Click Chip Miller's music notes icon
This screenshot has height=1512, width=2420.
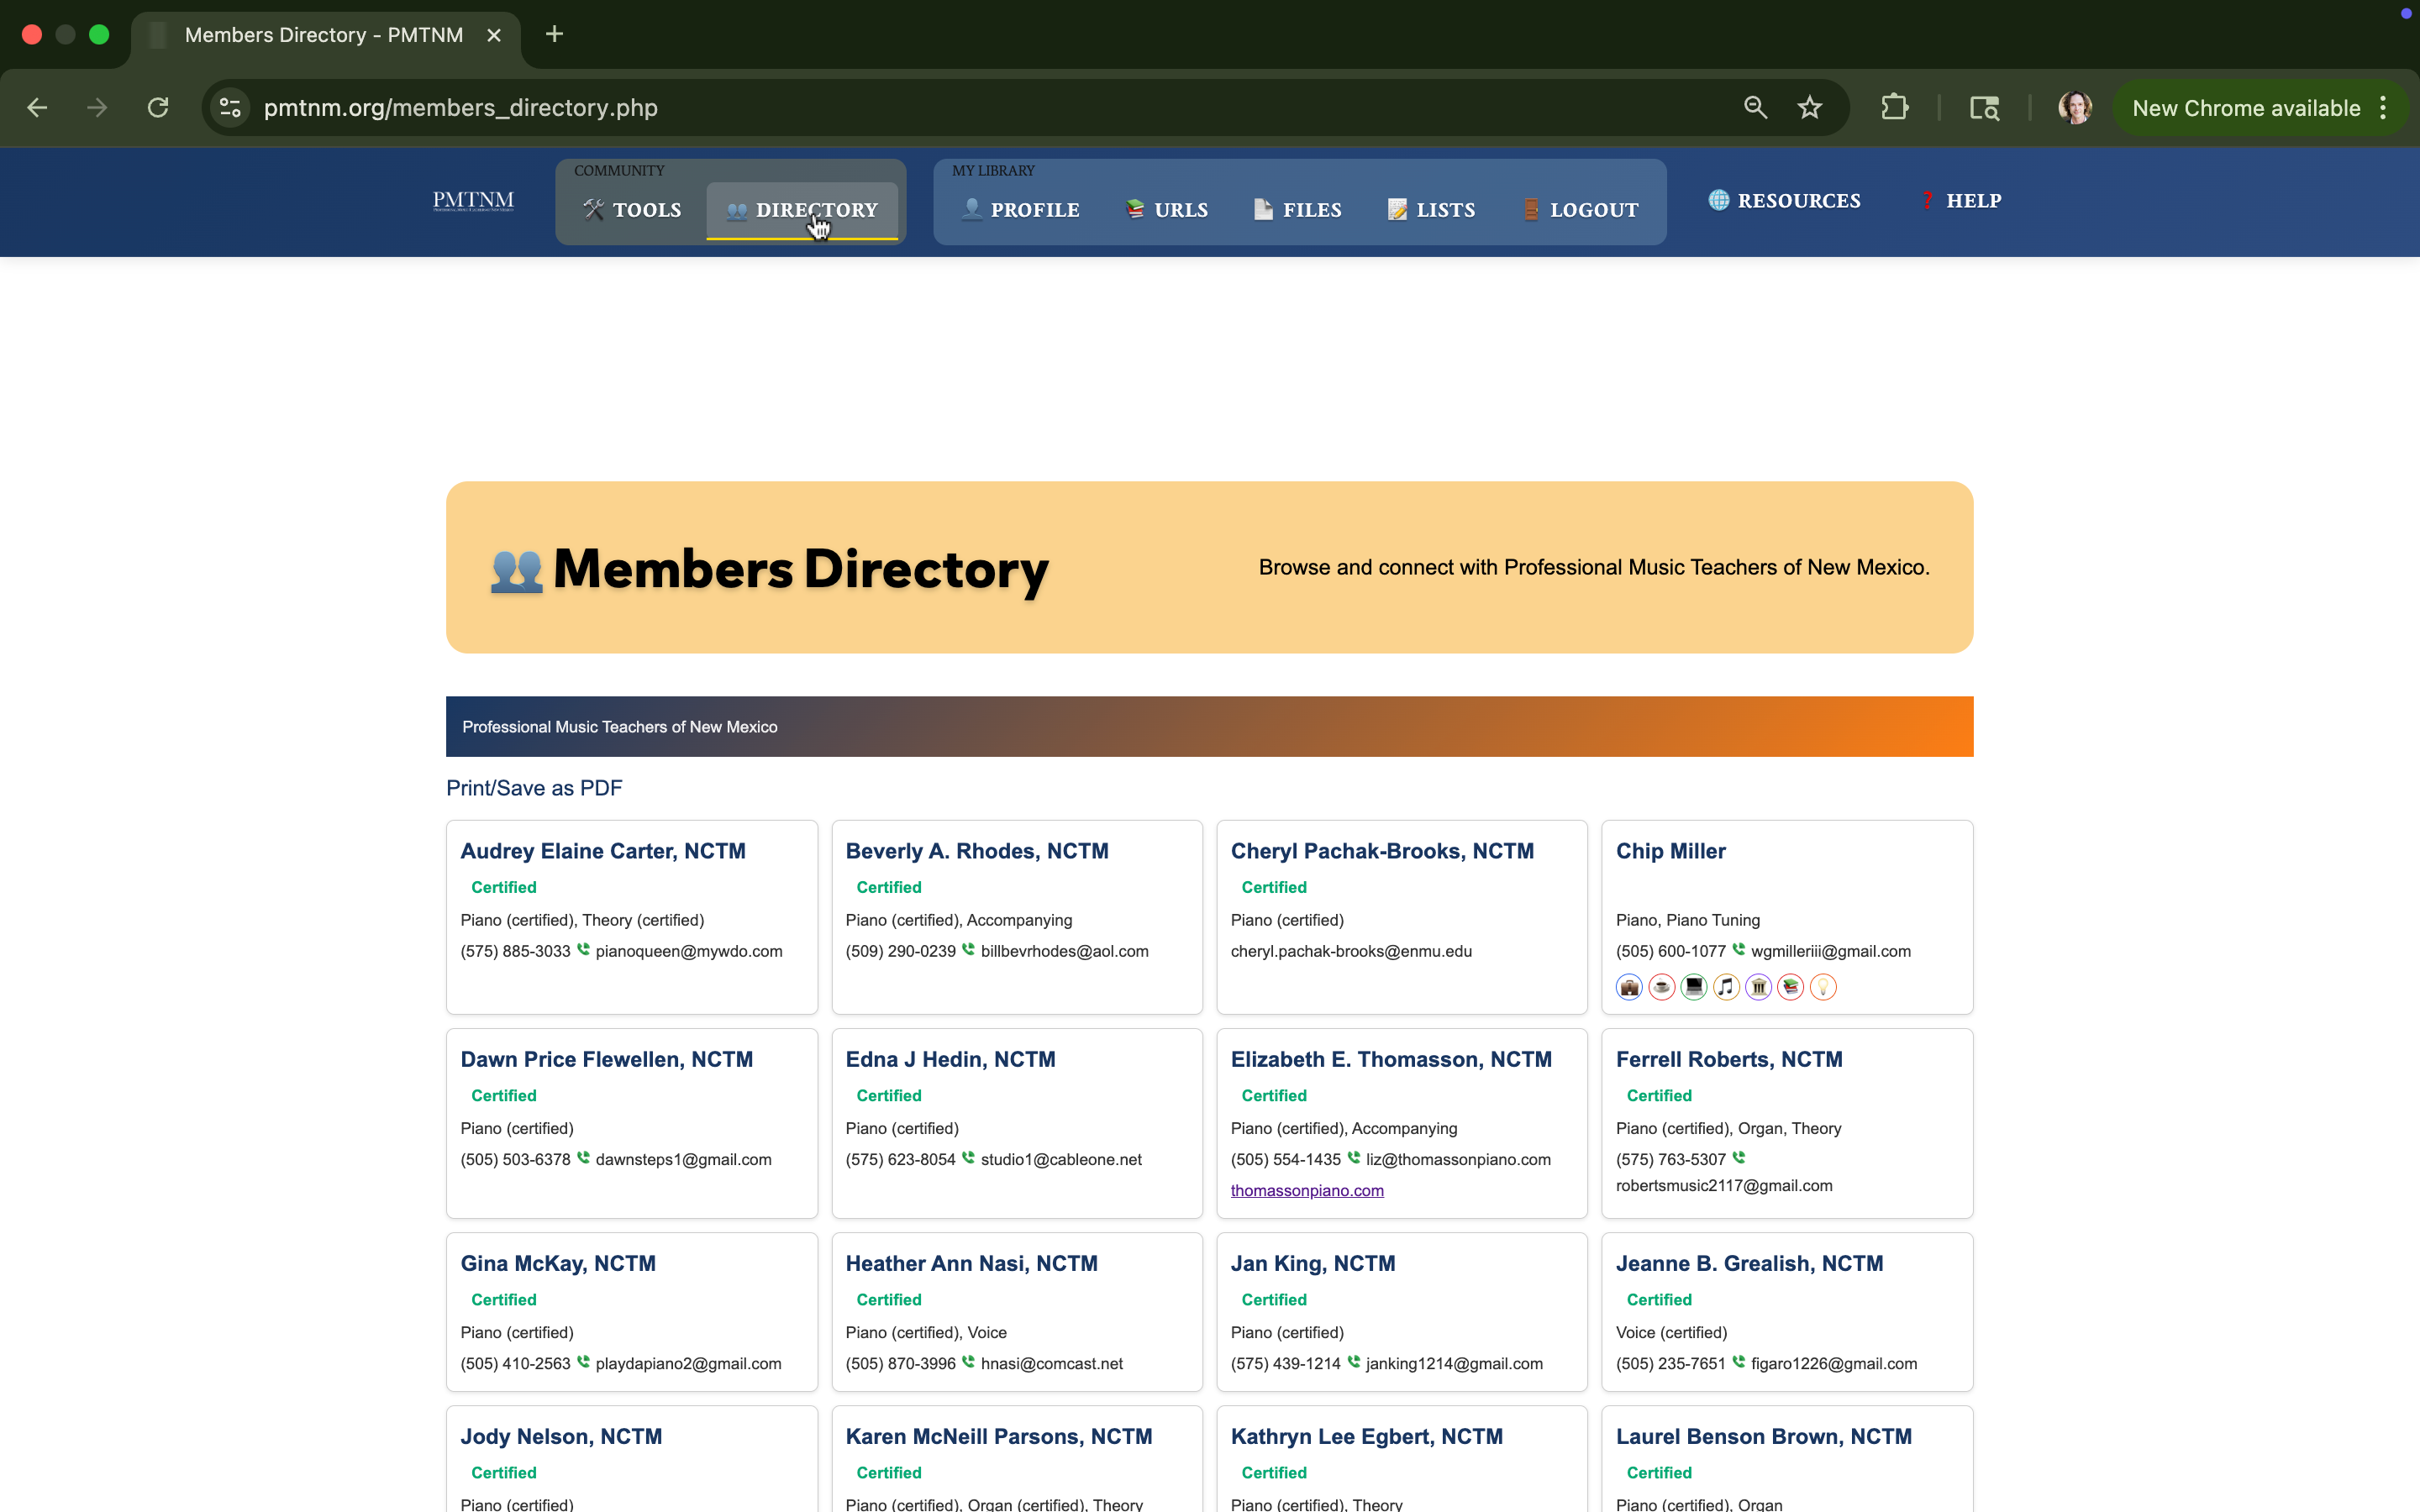[x=1726, y=987]
